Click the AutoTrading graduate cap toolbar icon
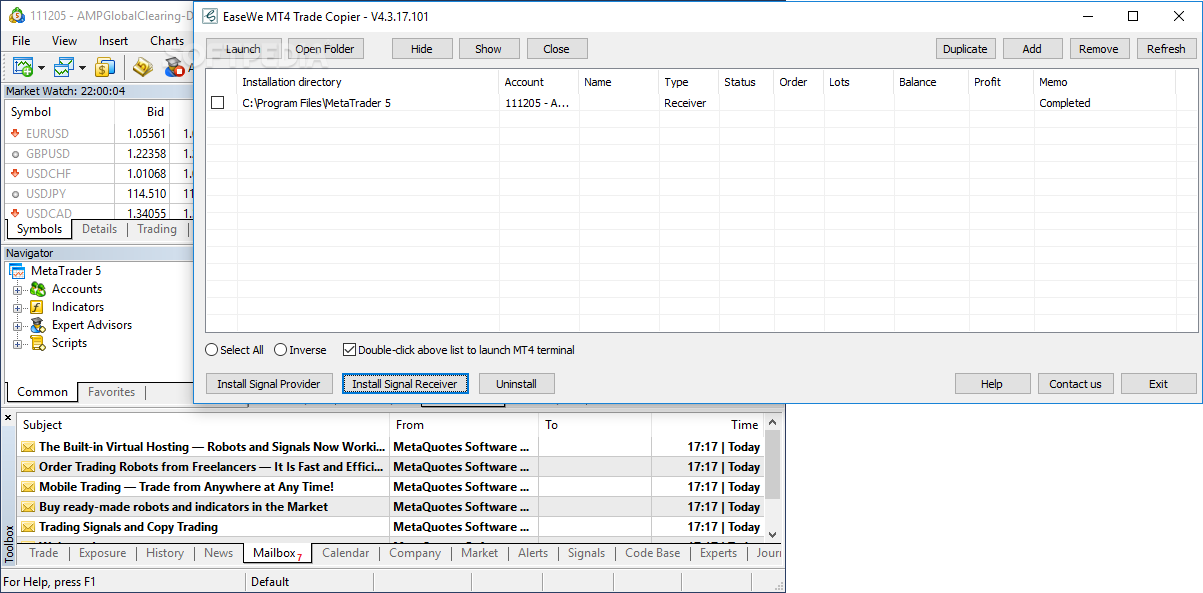Screen dimensions: 1203x593 coord(175,67)
